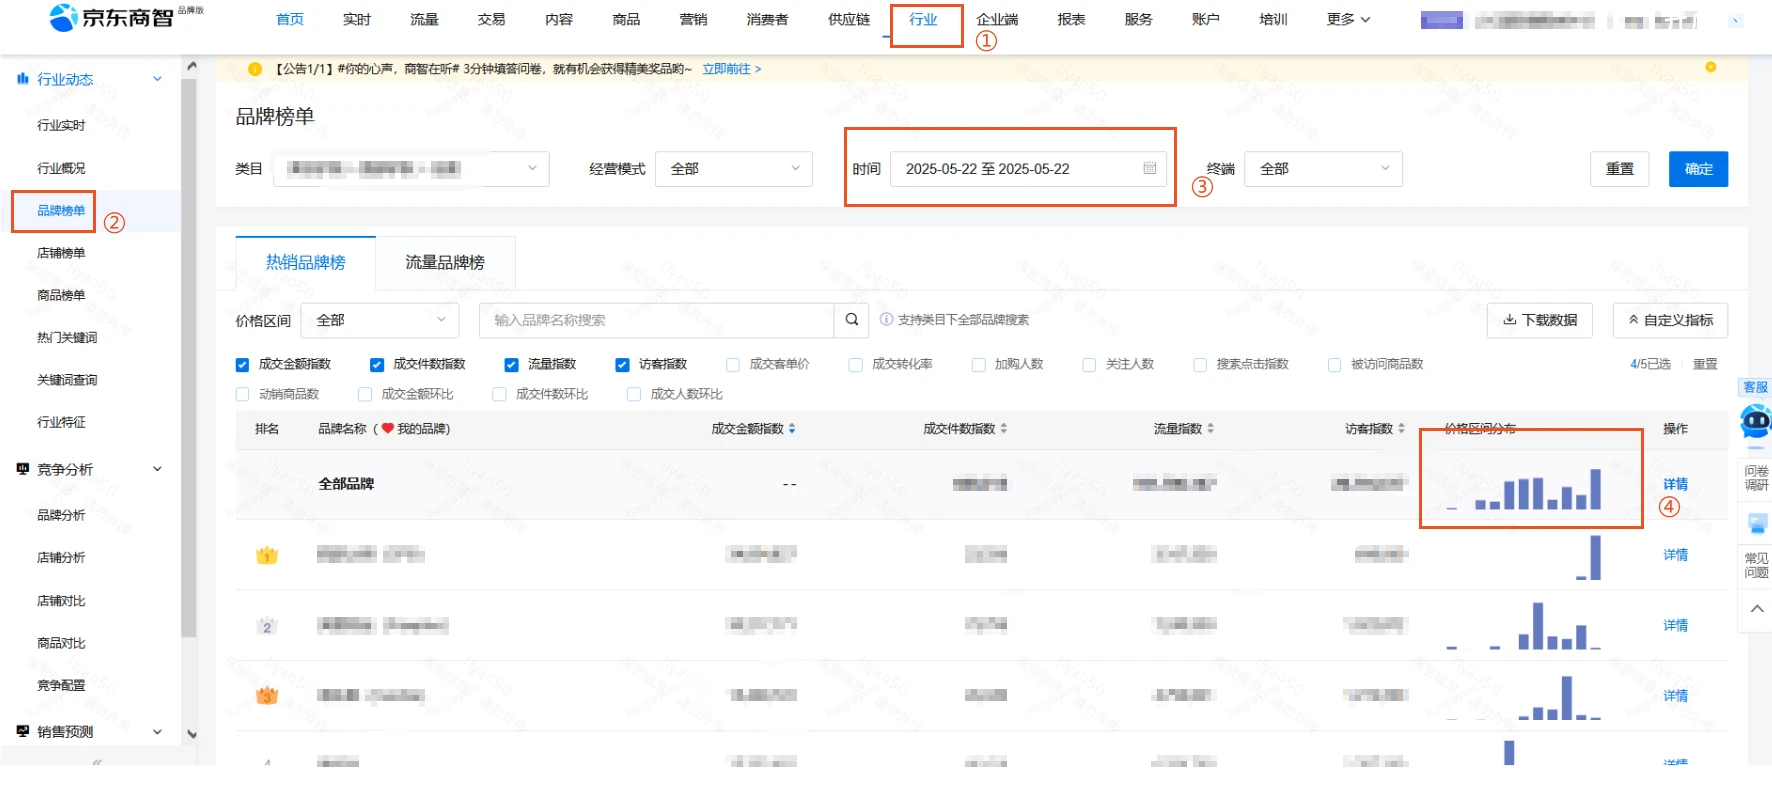This screenshot has width=1772, height=796.
Task: Sort by 访客指数 sort arrows
Action: (x=1401, y=428)
